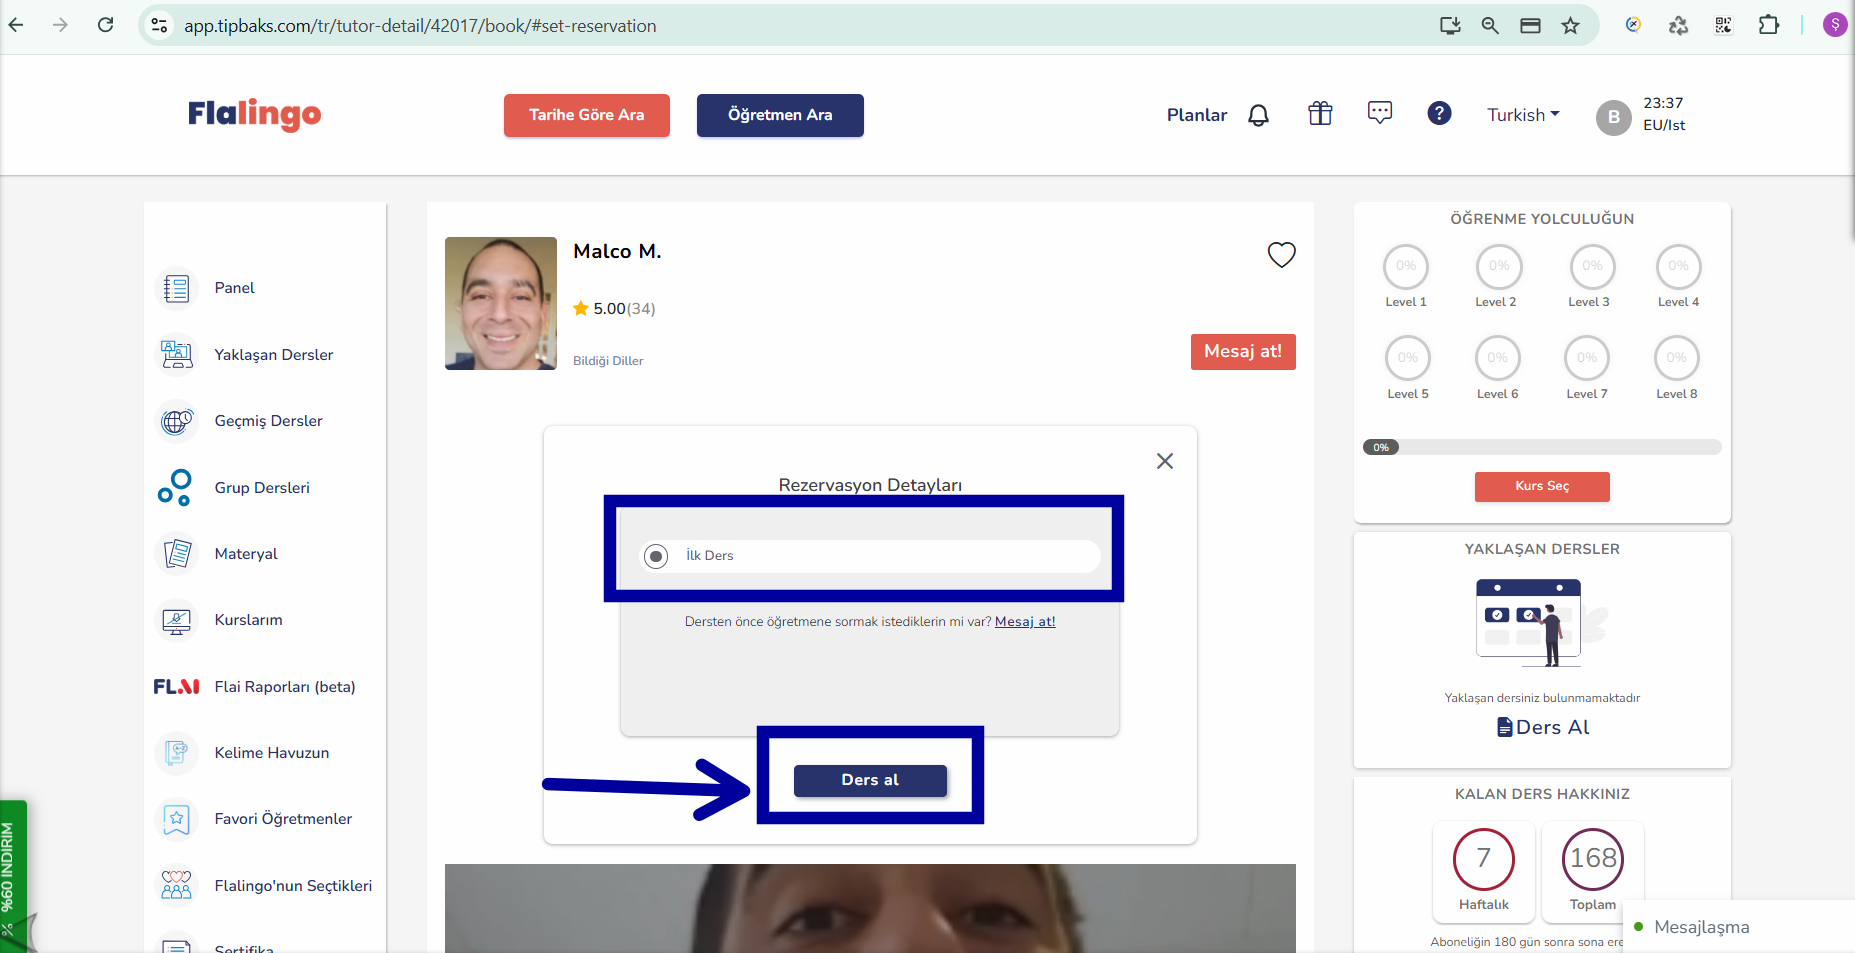Click the browser forward arrow
This screenshot has height=953, width=1855.
pyautogui.click(x=60, y=25)
